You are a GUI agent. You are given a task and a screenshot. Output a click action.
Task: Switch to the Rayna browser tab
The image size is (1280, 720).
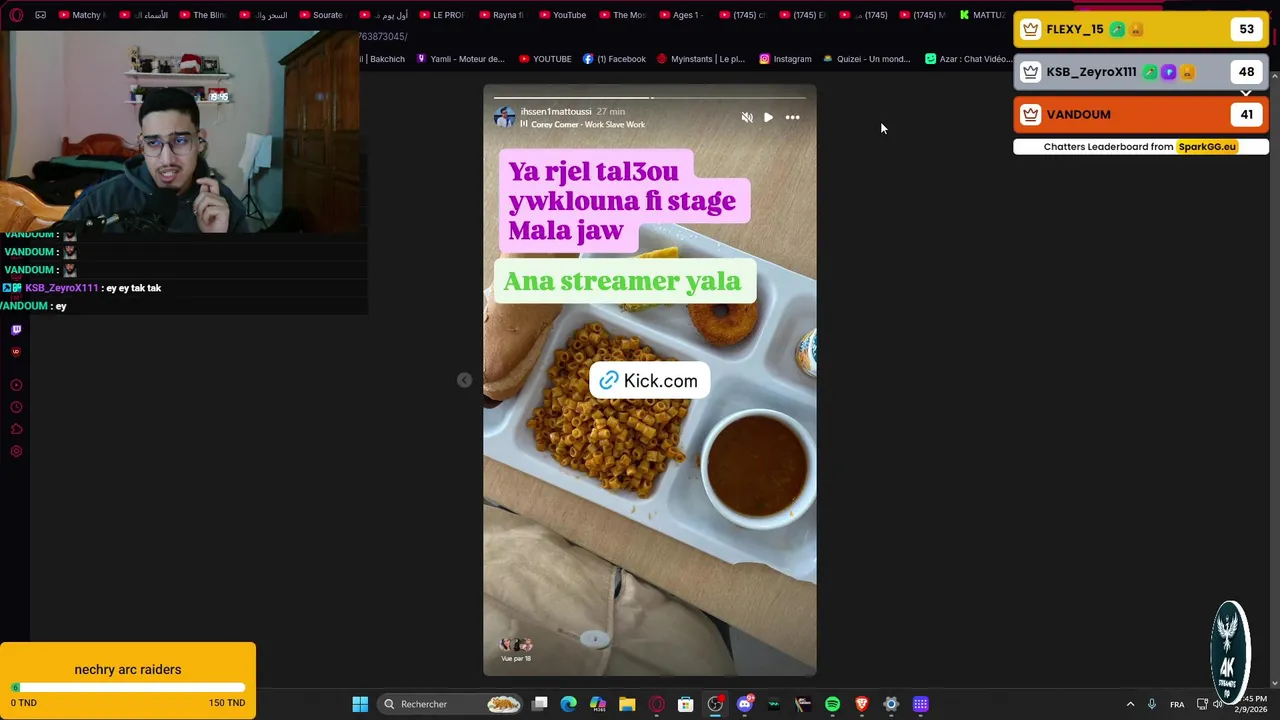click(502, 15)
